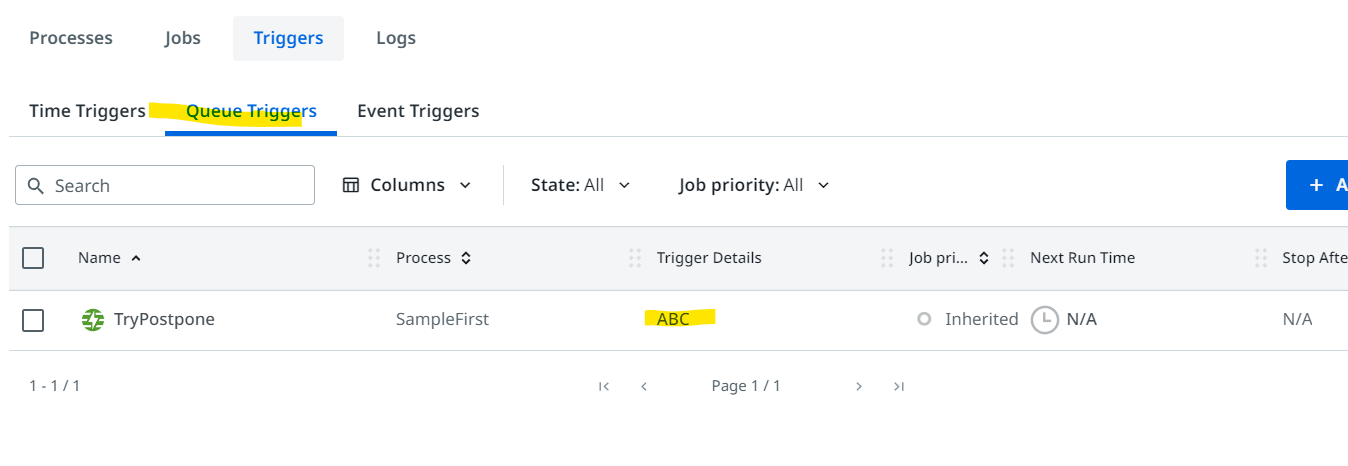Check the TryPostpone row checkbox
Image resolution: width=1348 pixels, height=466 pixels.
point(33,320)
